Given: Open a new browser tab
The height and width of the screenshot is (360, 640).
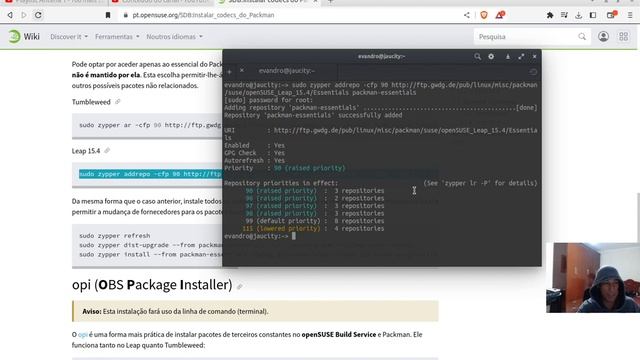Looking at the screenshot, I should (331, 2).
